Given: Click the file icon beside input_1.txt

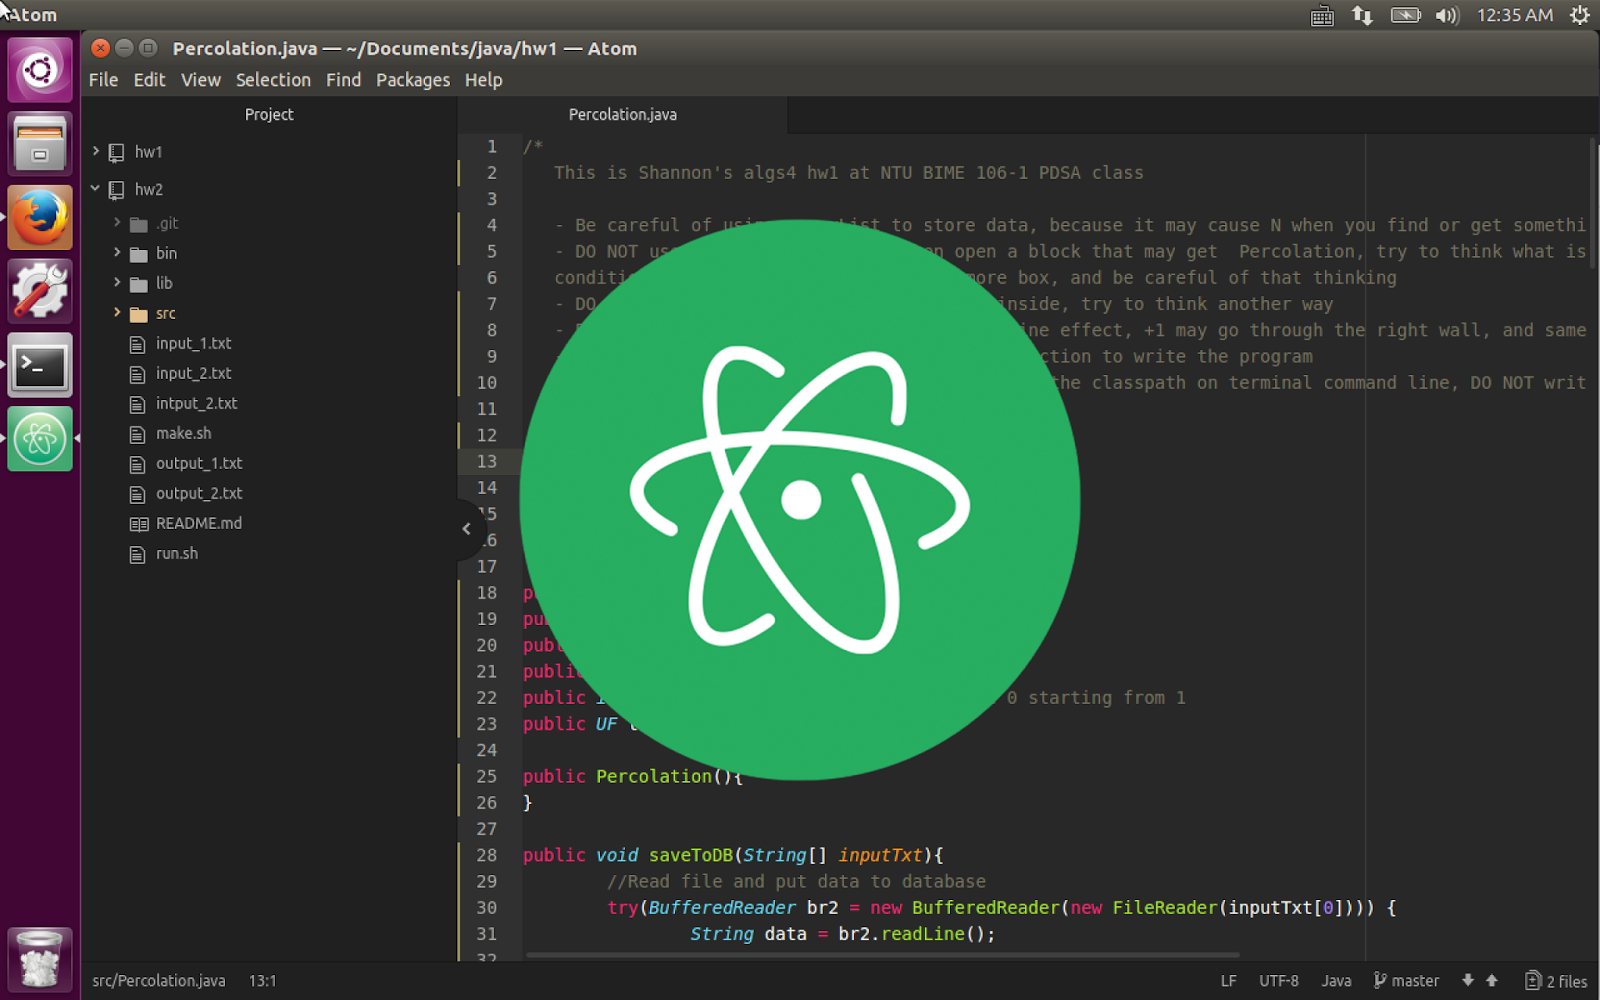Looking at the screenshot, I should click(x=138, y=344).
